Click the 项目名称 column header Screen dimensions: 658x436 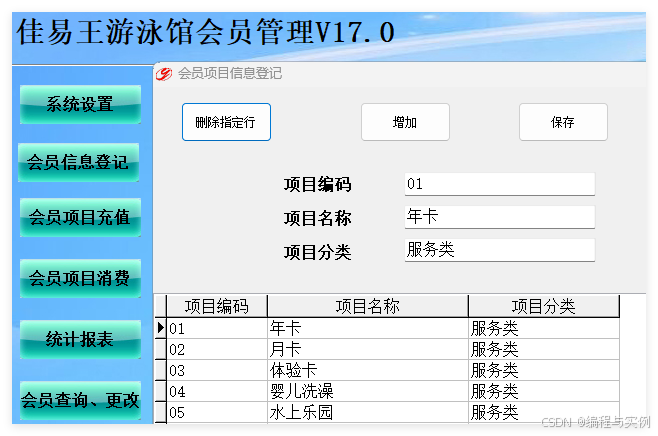click(x=368, y=306)
